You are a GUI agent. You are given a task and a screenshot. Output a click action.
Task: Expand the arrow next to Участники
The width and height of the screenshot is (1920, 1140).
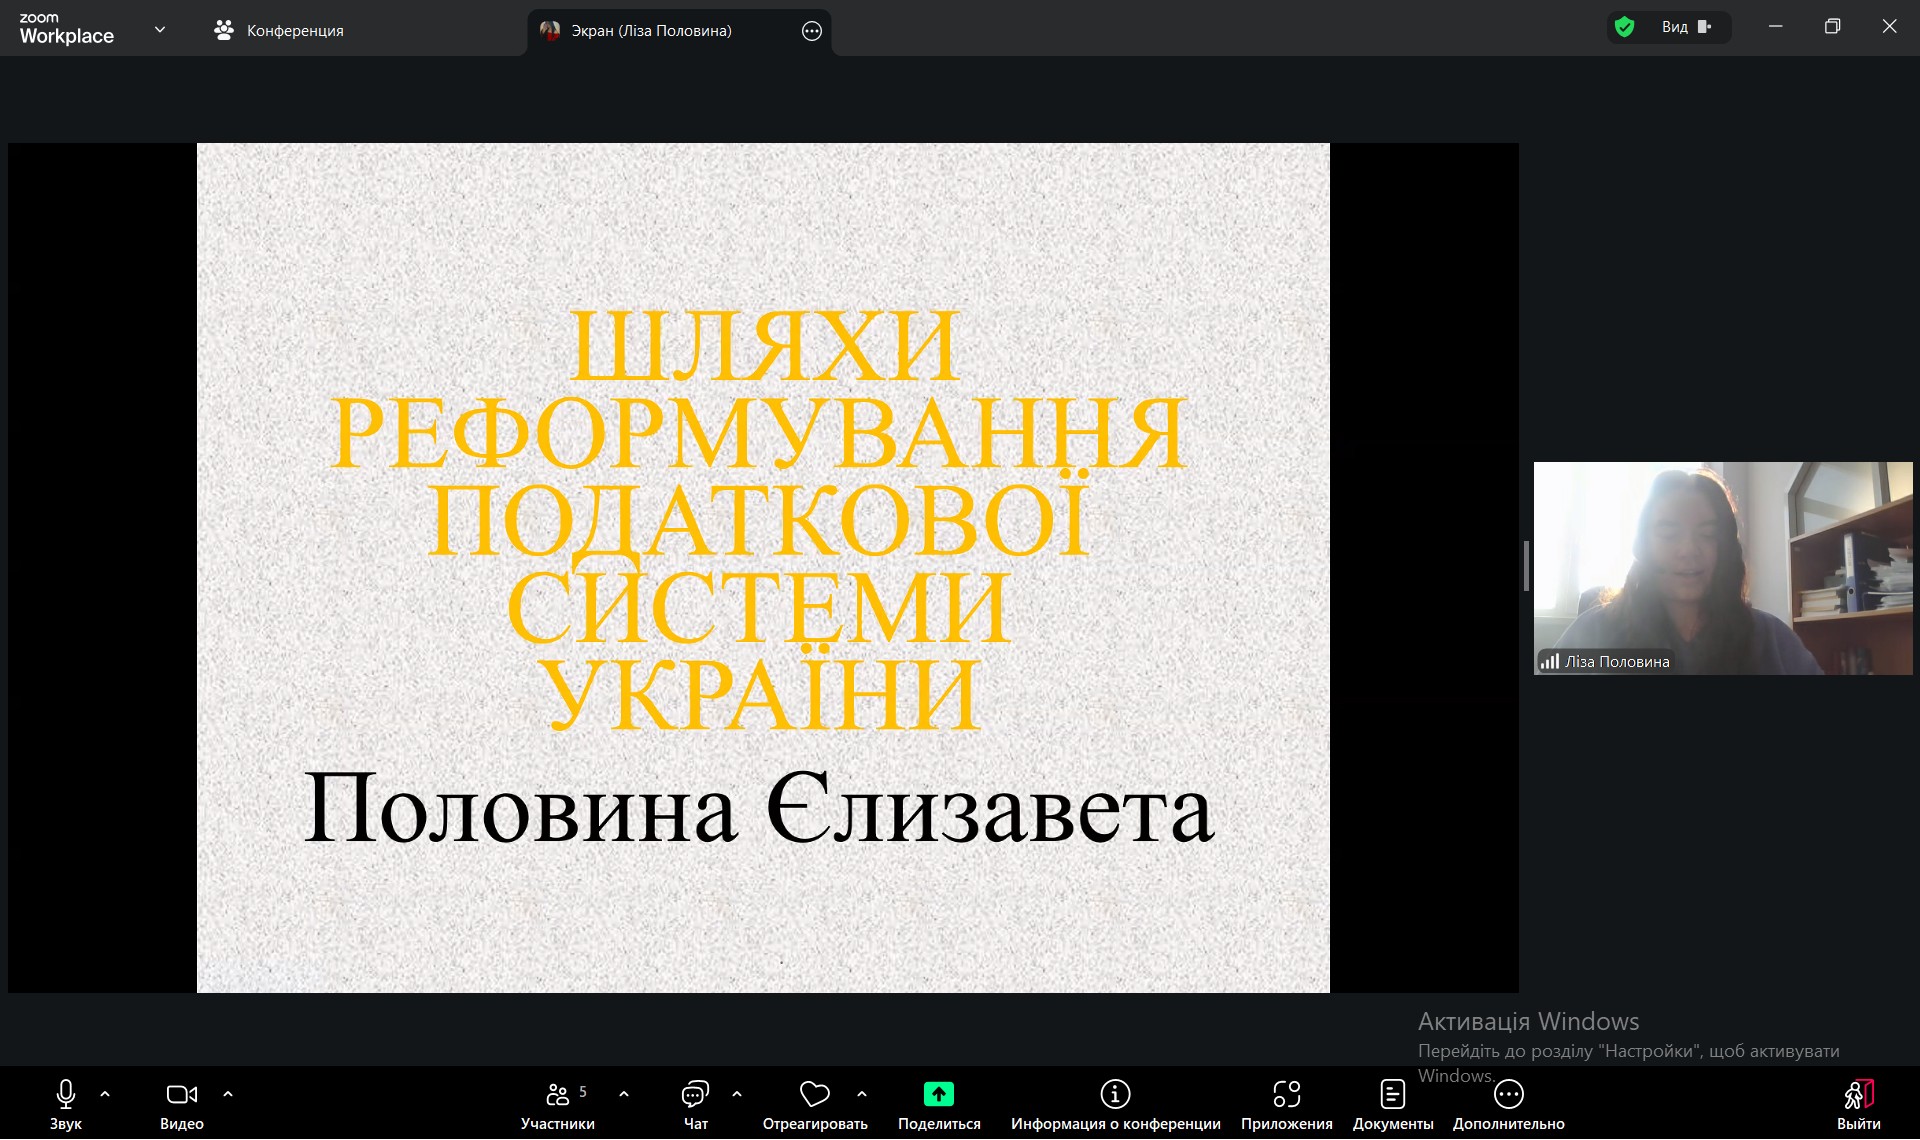624,1094
